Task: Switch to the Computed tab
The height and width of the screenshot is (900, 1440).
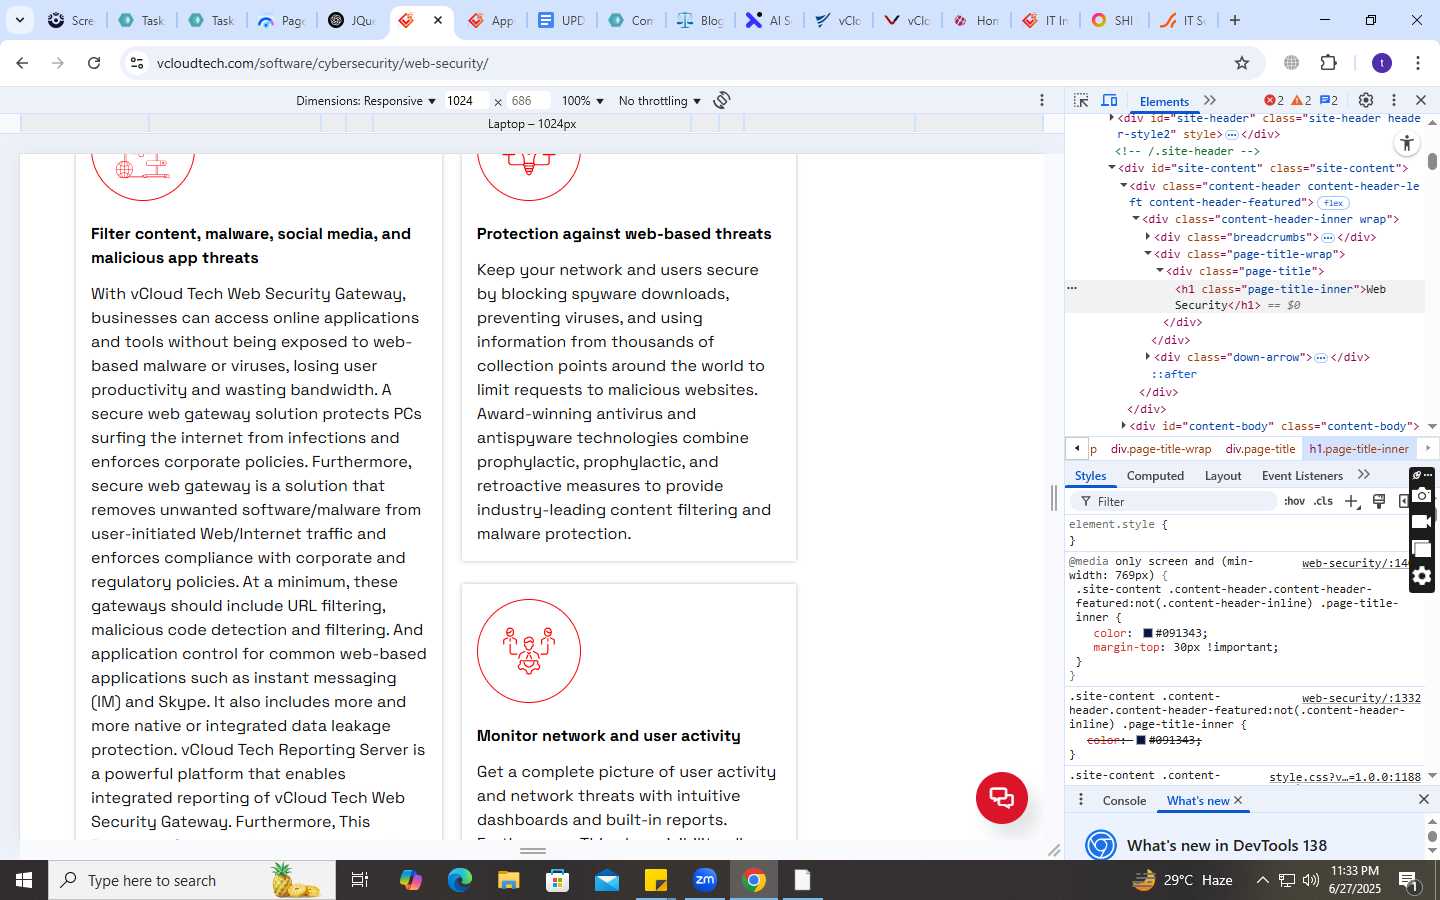Action: [1155, 476]
